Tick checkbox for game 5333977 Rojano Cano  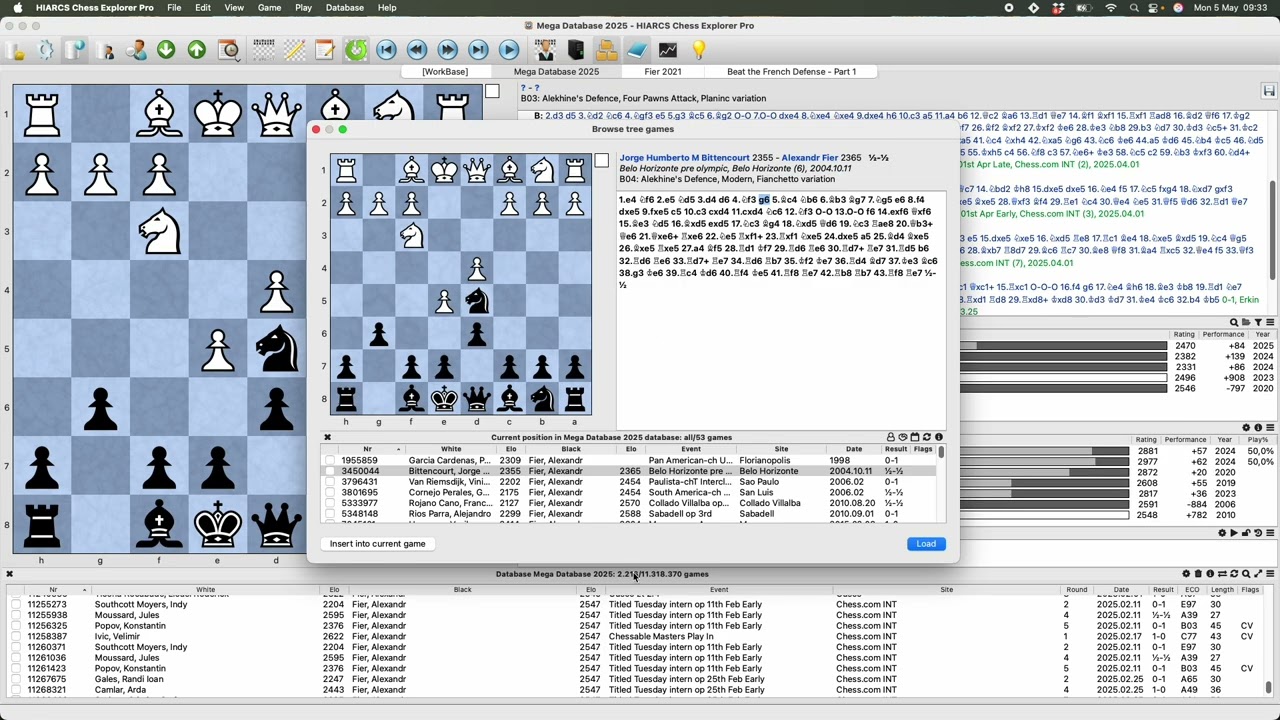pos(330,503)
